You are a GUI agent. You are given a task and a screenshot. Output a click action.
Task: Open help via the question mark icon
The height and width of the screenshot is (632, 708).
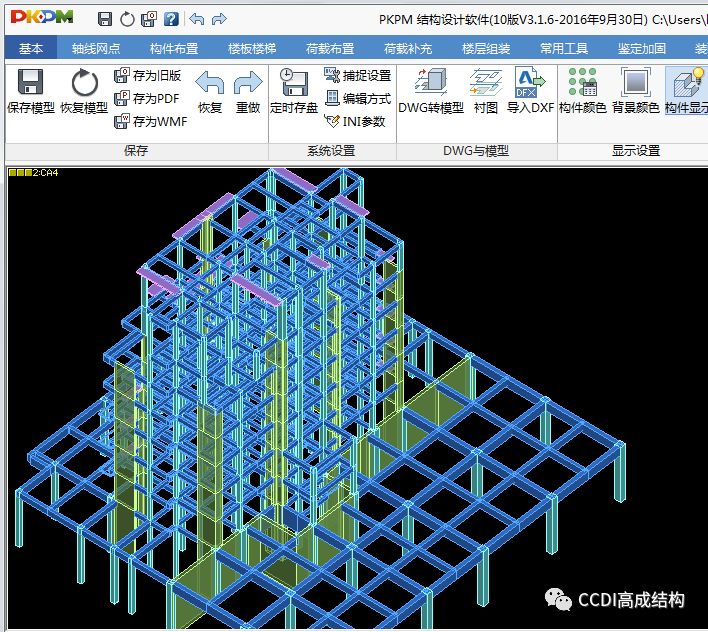[171, 19]
